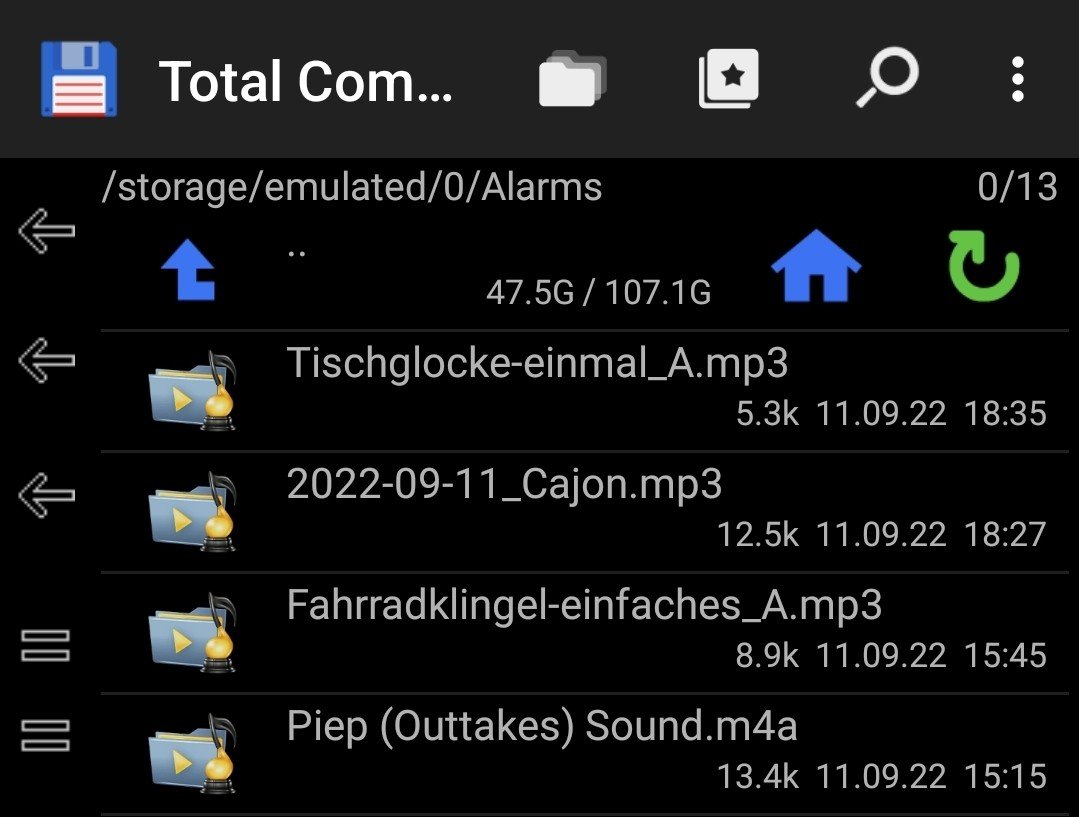This screenshot has width=1079, height=817.
Task: Open the folder history icon
Action: [572, 79]
